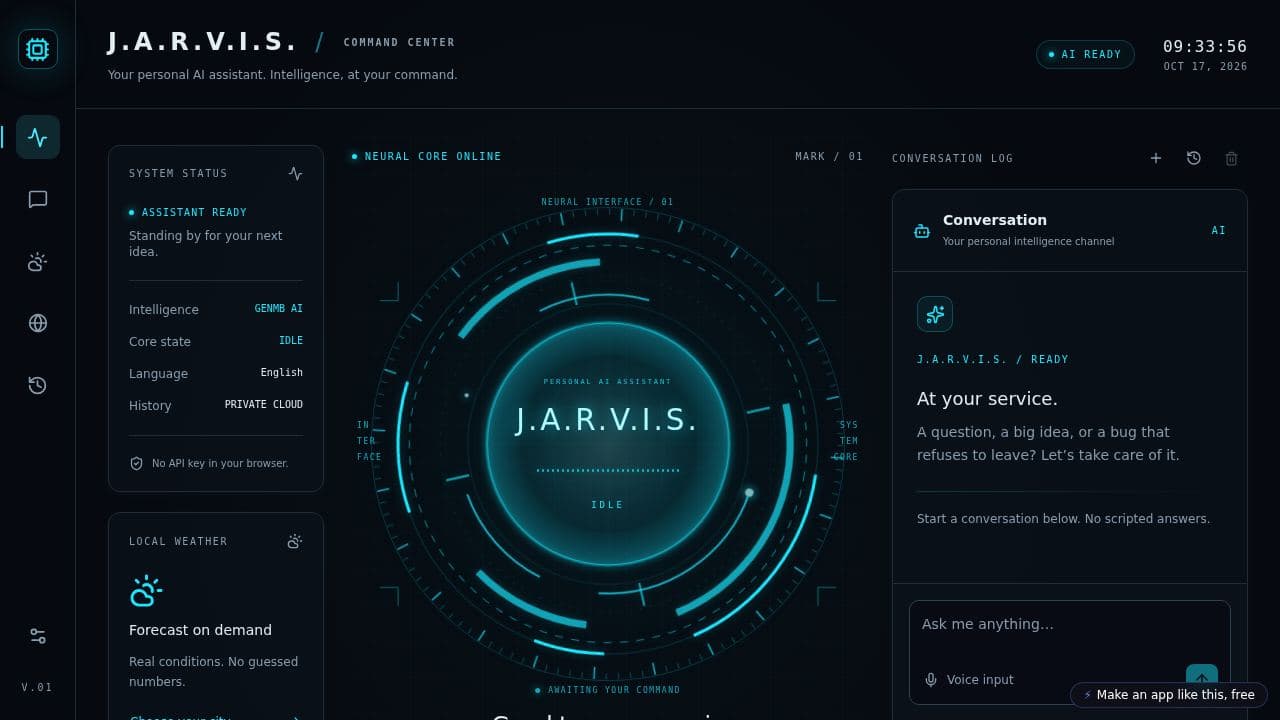Delete conversation with trash icon
This screenshot has height=720, width=1280.
(1232, 158)
